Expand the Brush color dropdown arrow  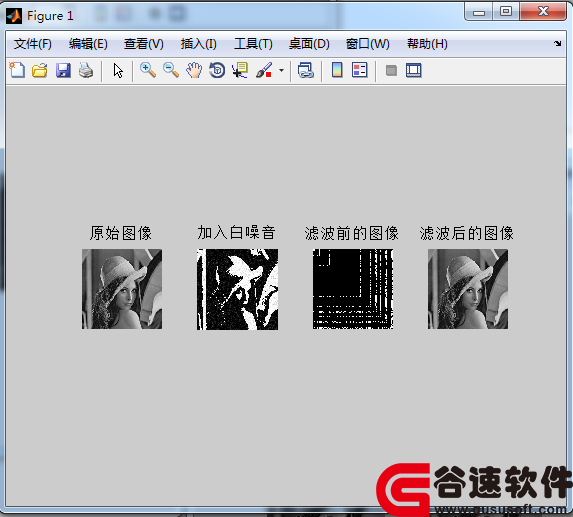[x=281, y=70]
